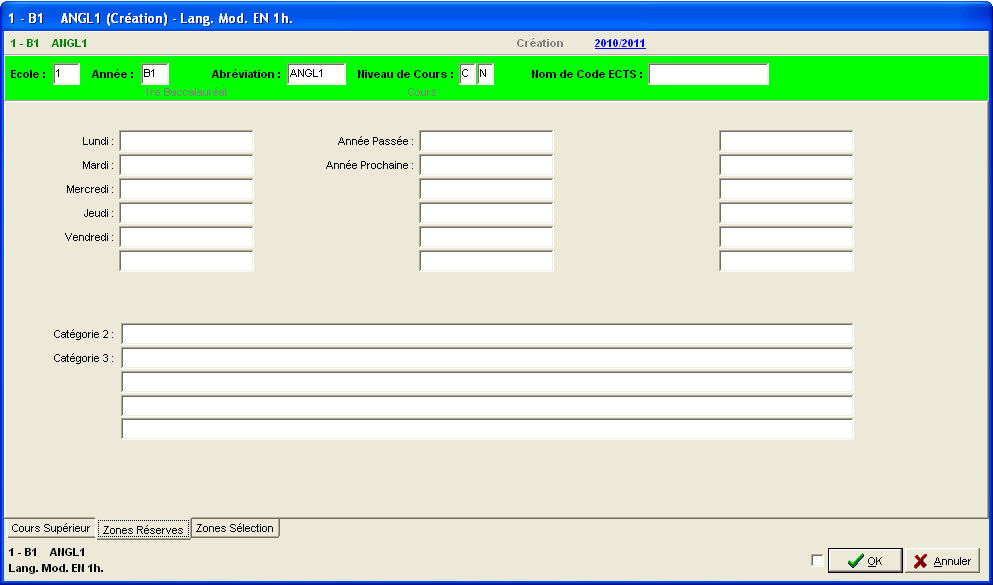This screenshot has width=993, height=585.
Task: Click the Lundi input field
Action: (x=186, y=141)
